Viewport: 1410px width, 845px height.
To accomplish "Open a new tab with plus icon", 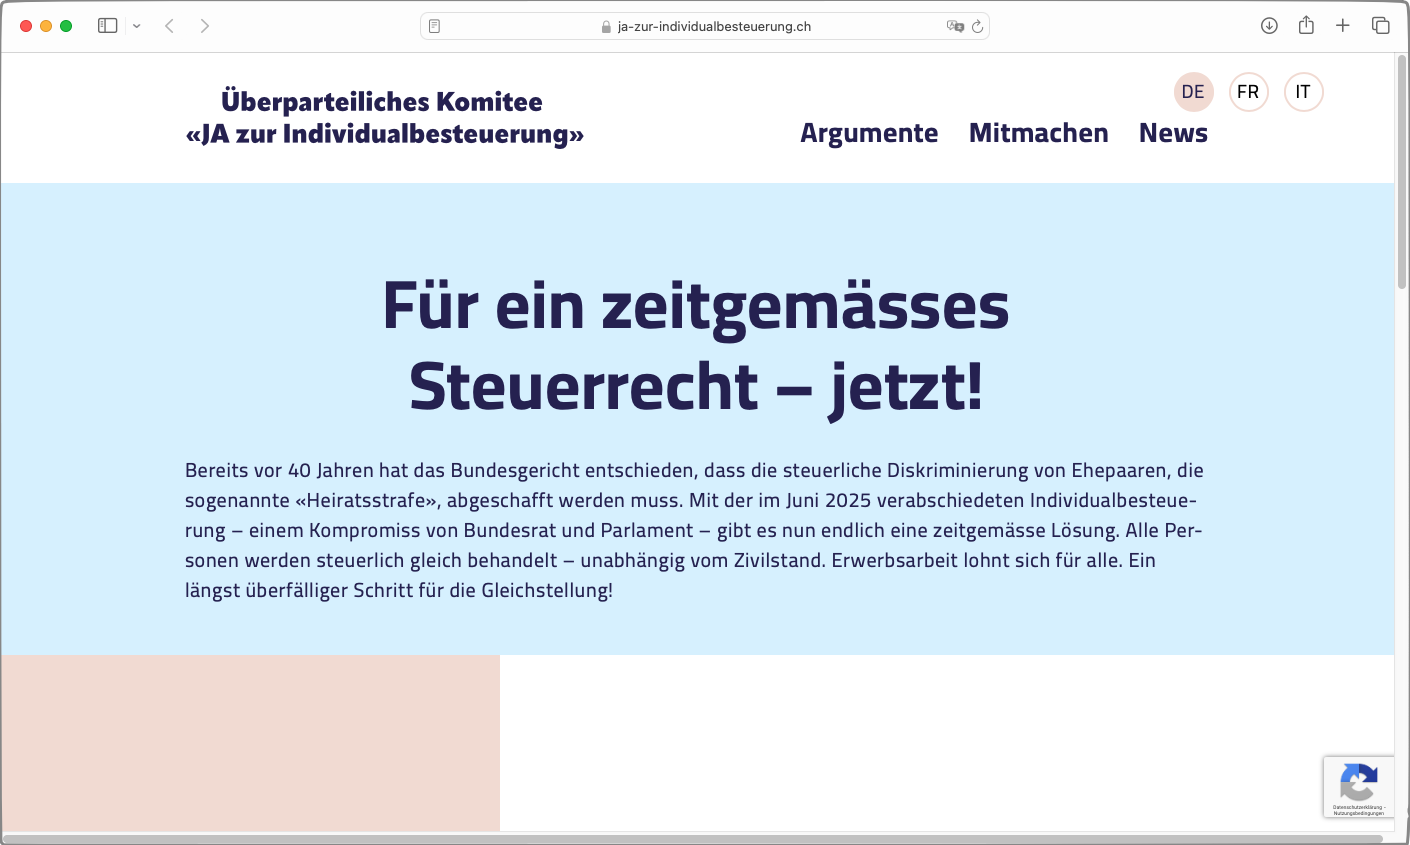I will (x=1343, y=26).
